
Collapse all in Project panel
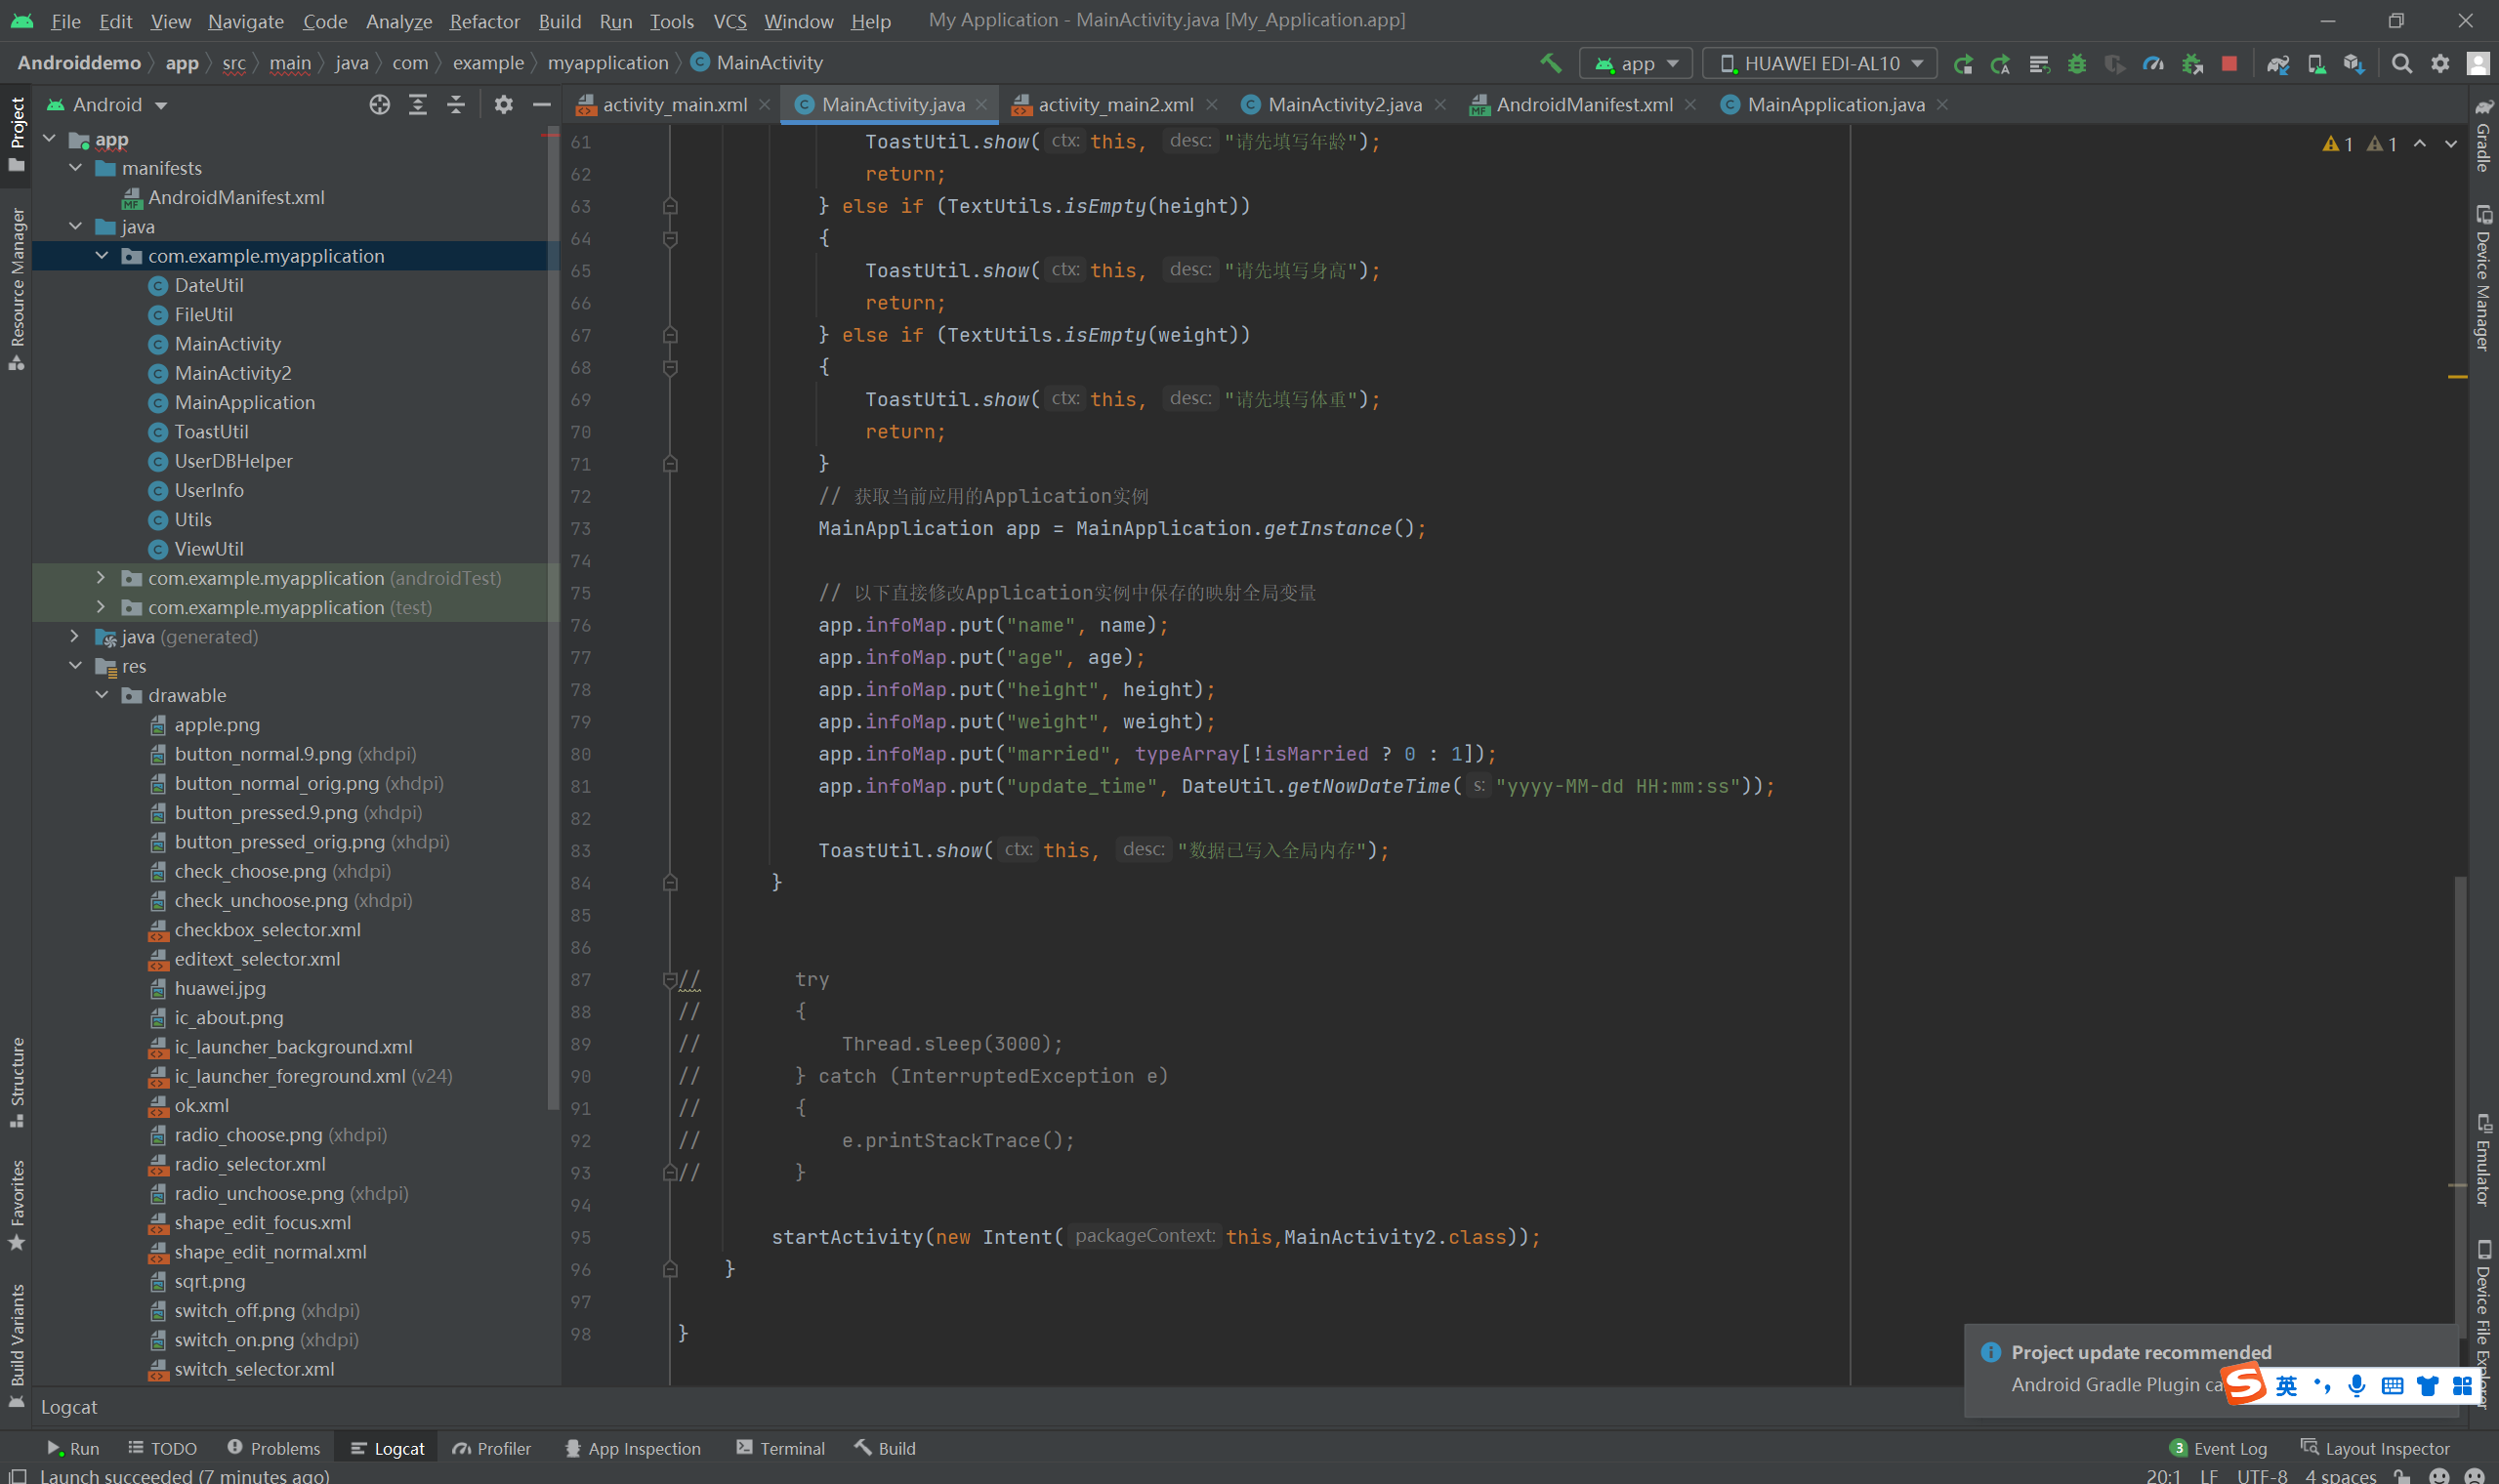(x=456, y=104)
